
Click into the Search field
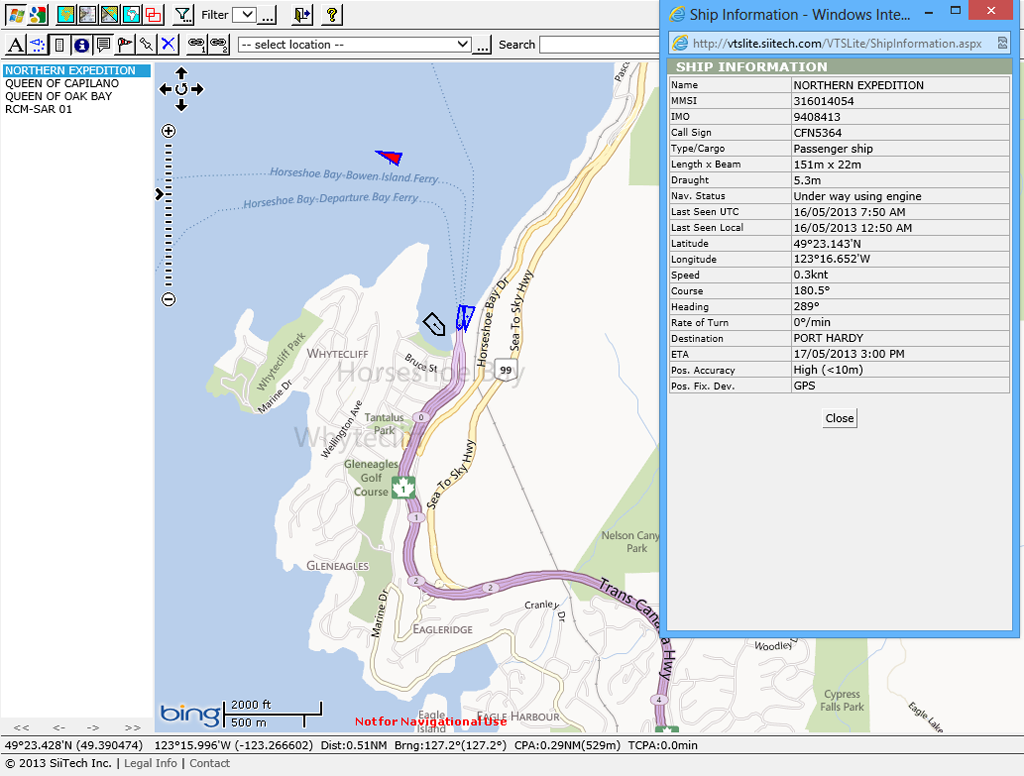600,44
